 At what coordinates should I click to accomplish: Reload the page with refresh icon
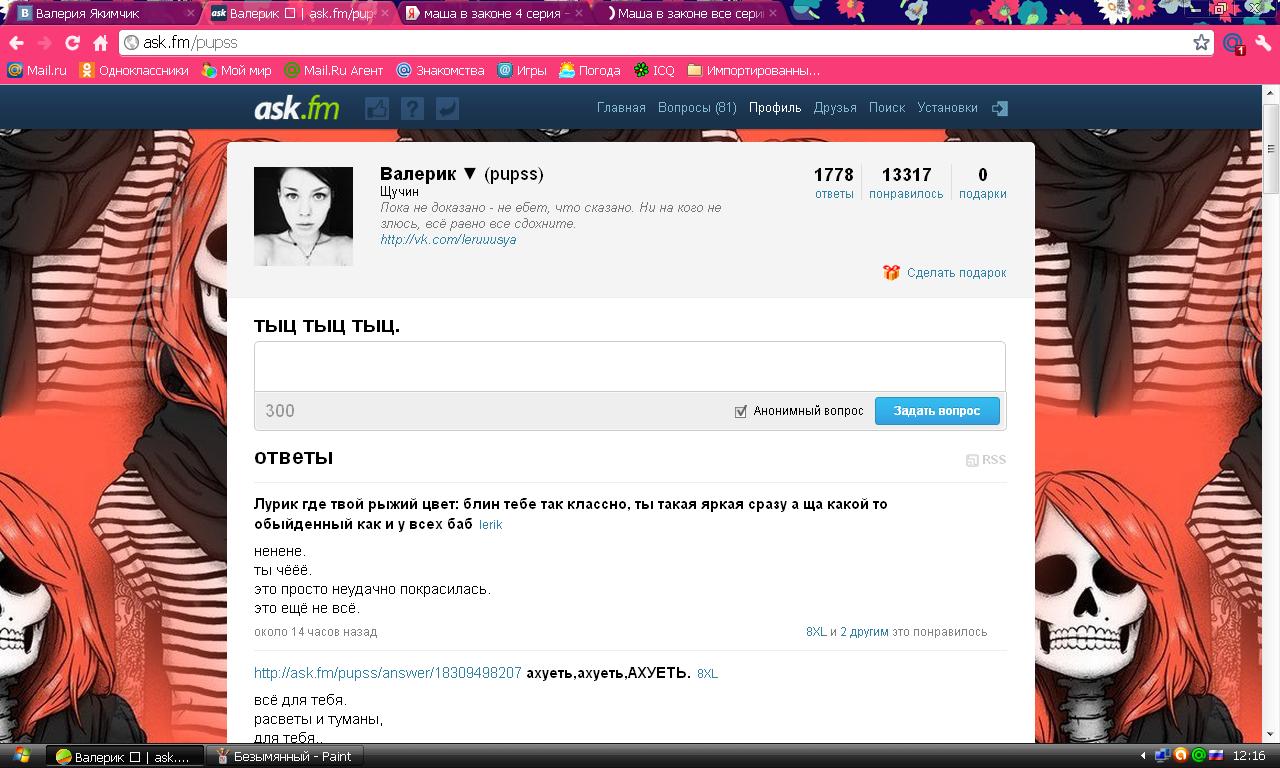pos(72,43)
